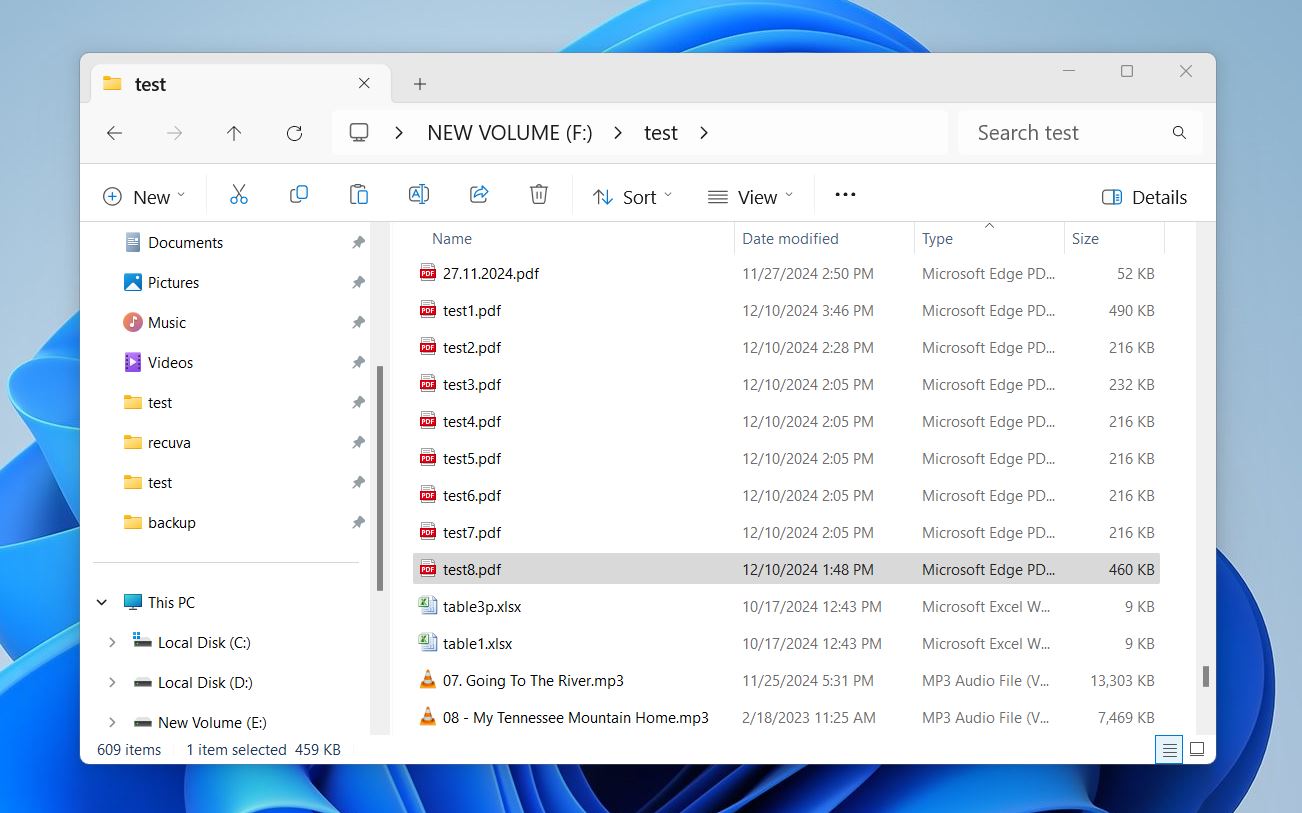Open the See more toolbar menu
The width and height of the screenshot is (1302, 813).
pyautogui.click(x=844, y=195)
